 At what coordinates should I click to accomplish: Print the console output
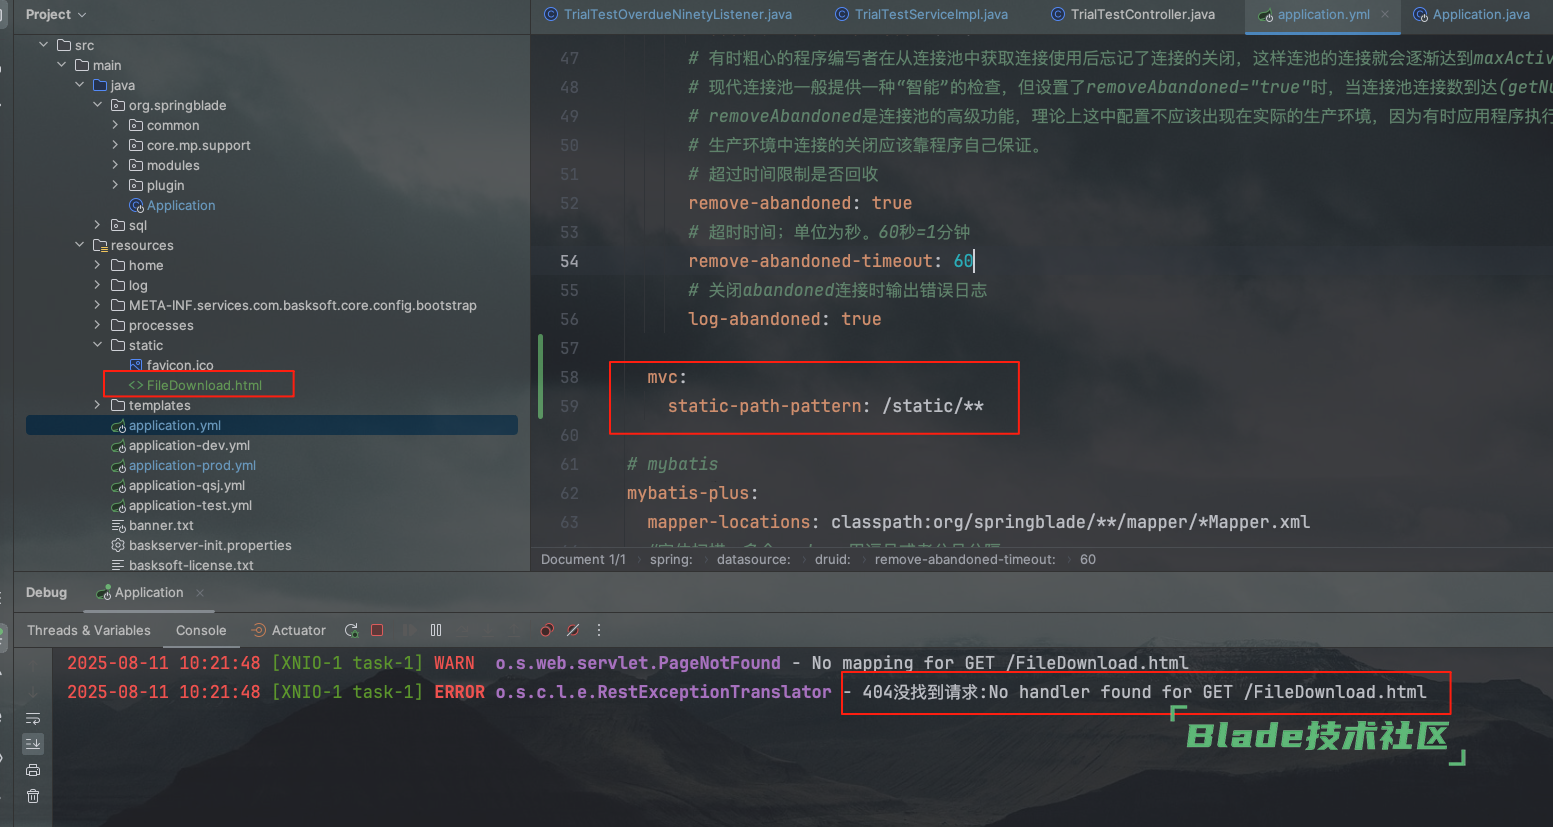pyautogui.click(x=33, y=770)
